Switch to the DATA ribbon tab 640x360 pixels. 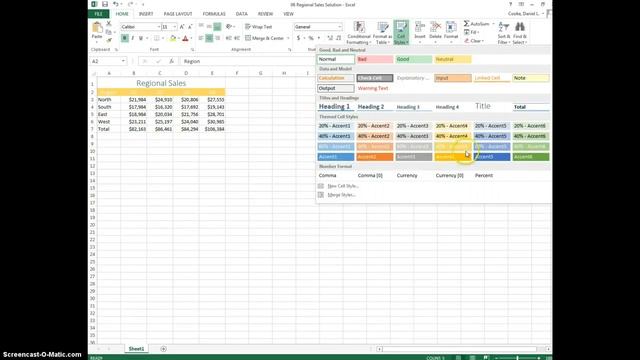click(242, 14)
